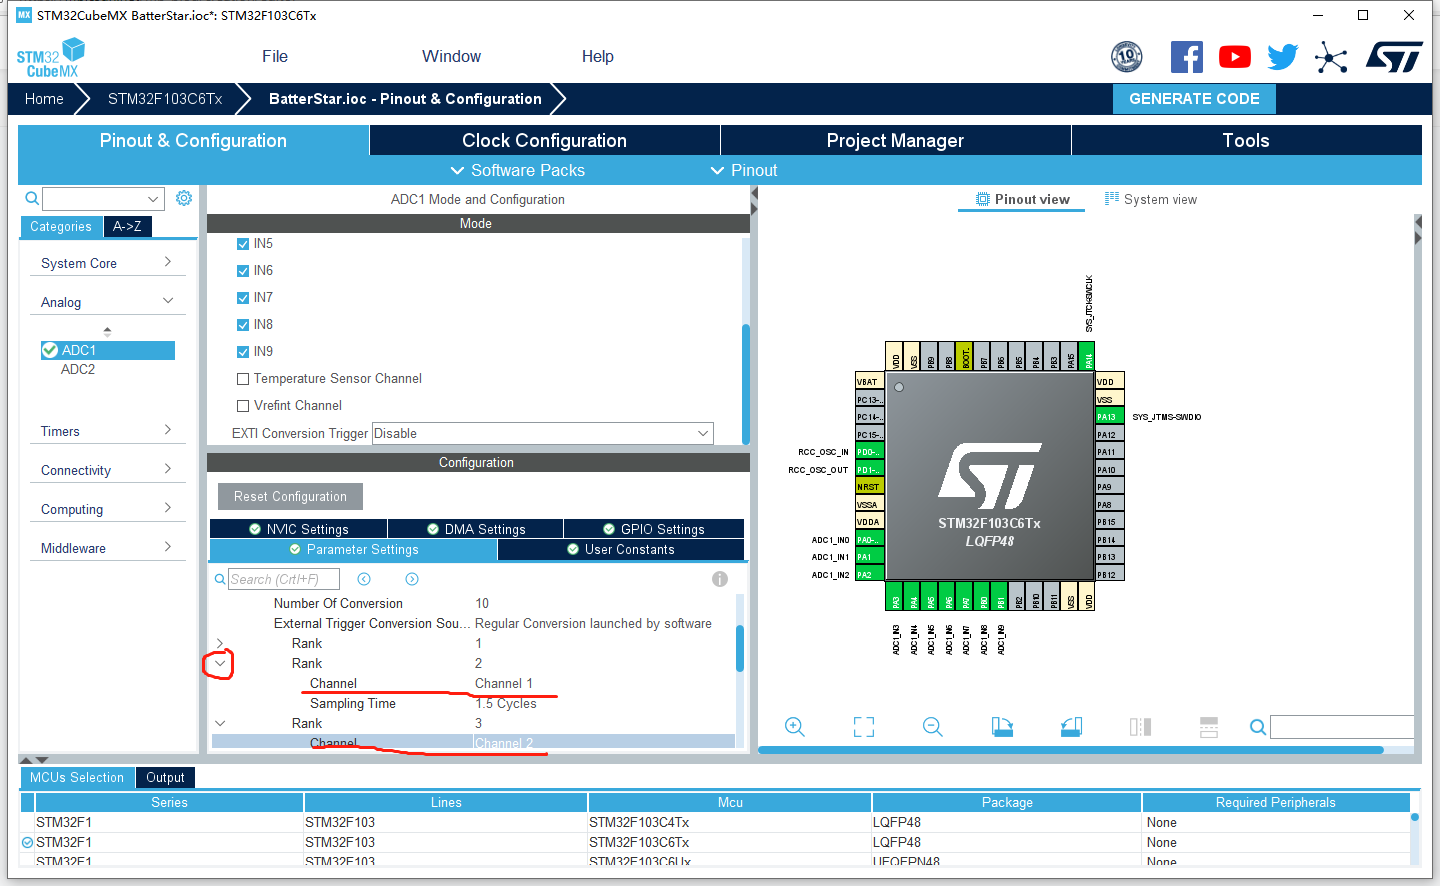Rotate the chip package counterclockwise
This screenshot has height=886, width=1440.
pyautogui.click(x=1071, y=726)
